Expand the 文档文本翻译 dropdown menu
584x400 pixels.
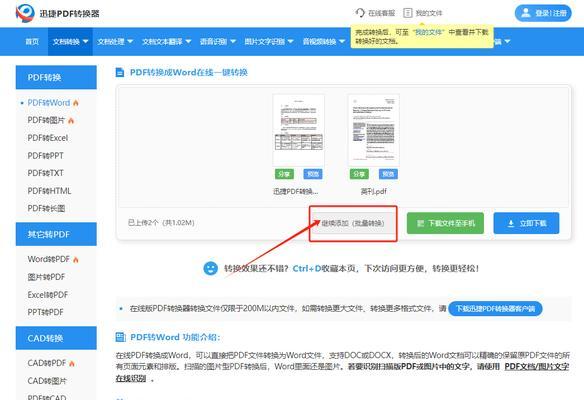click(166, 41)
